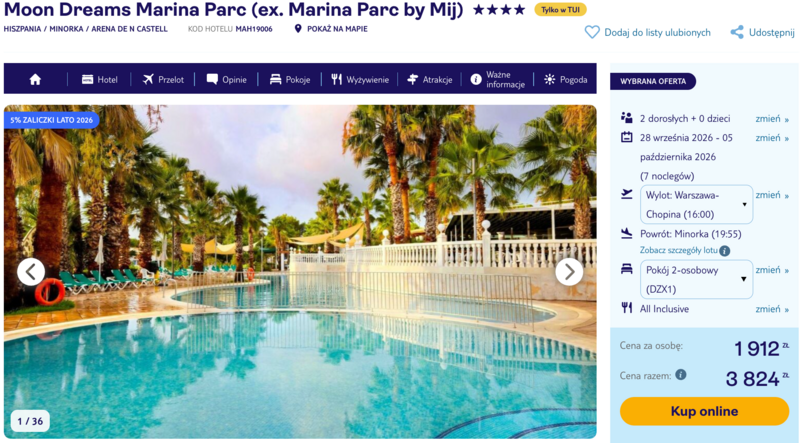Open the Przelot tab

163,80
